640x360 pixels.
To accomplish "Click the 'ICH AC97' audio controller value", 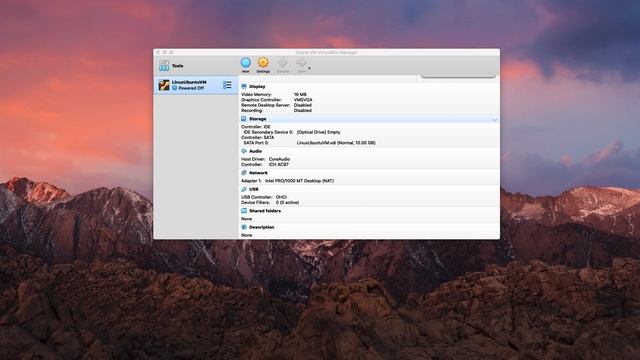I will pyautogui.click(x=279, y=164).
